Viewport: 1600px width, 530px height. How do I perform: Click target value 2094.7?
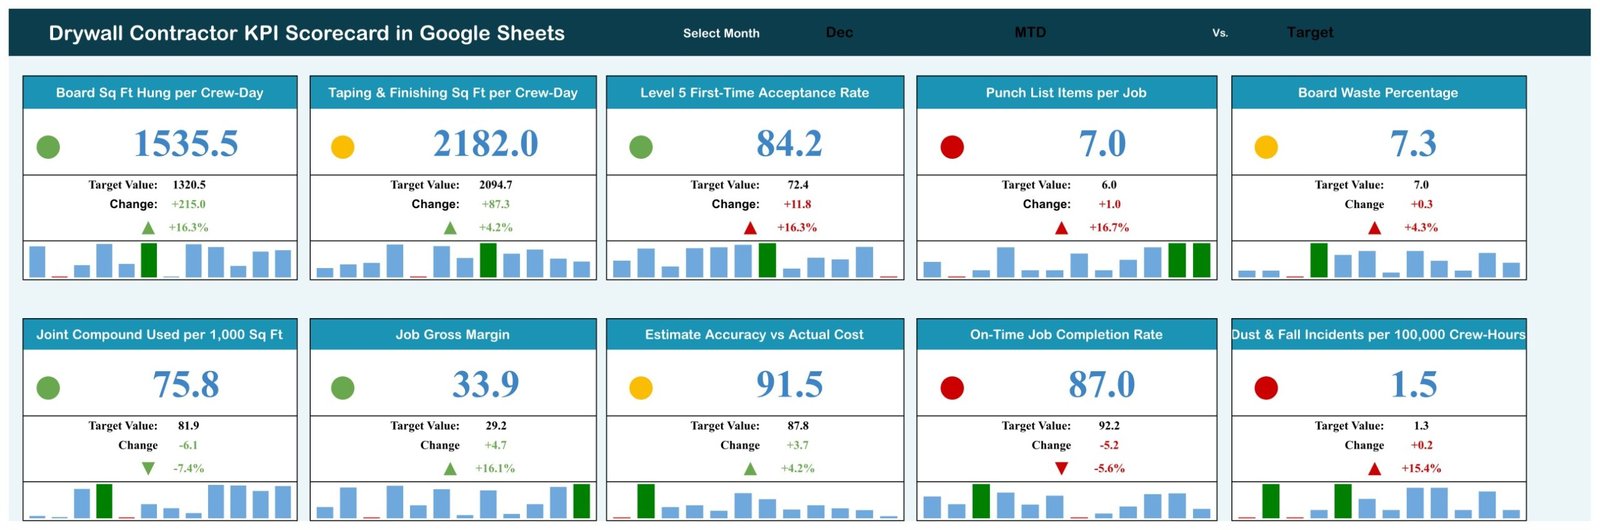496,185
